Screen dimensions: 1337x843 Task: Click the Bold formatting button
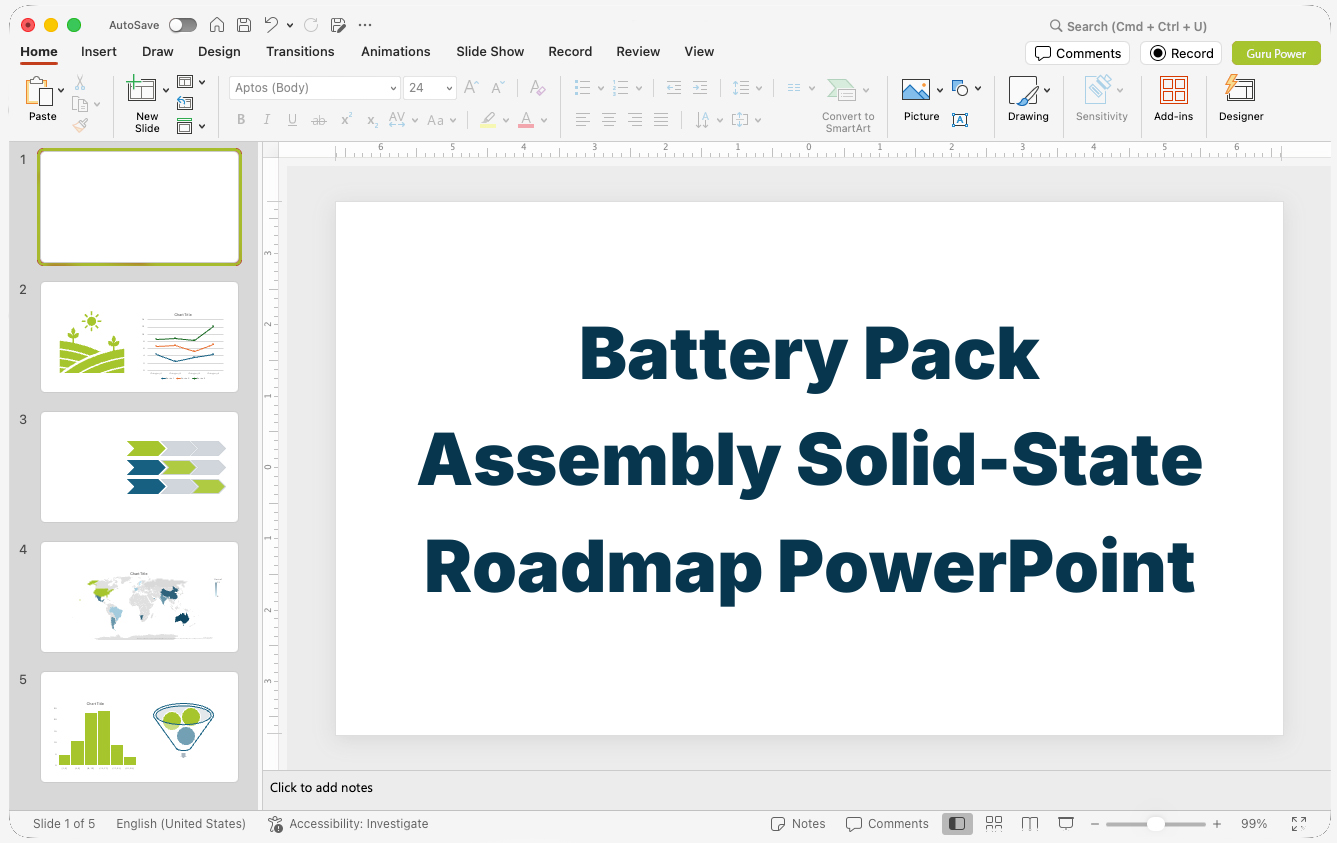click(241, 120)
